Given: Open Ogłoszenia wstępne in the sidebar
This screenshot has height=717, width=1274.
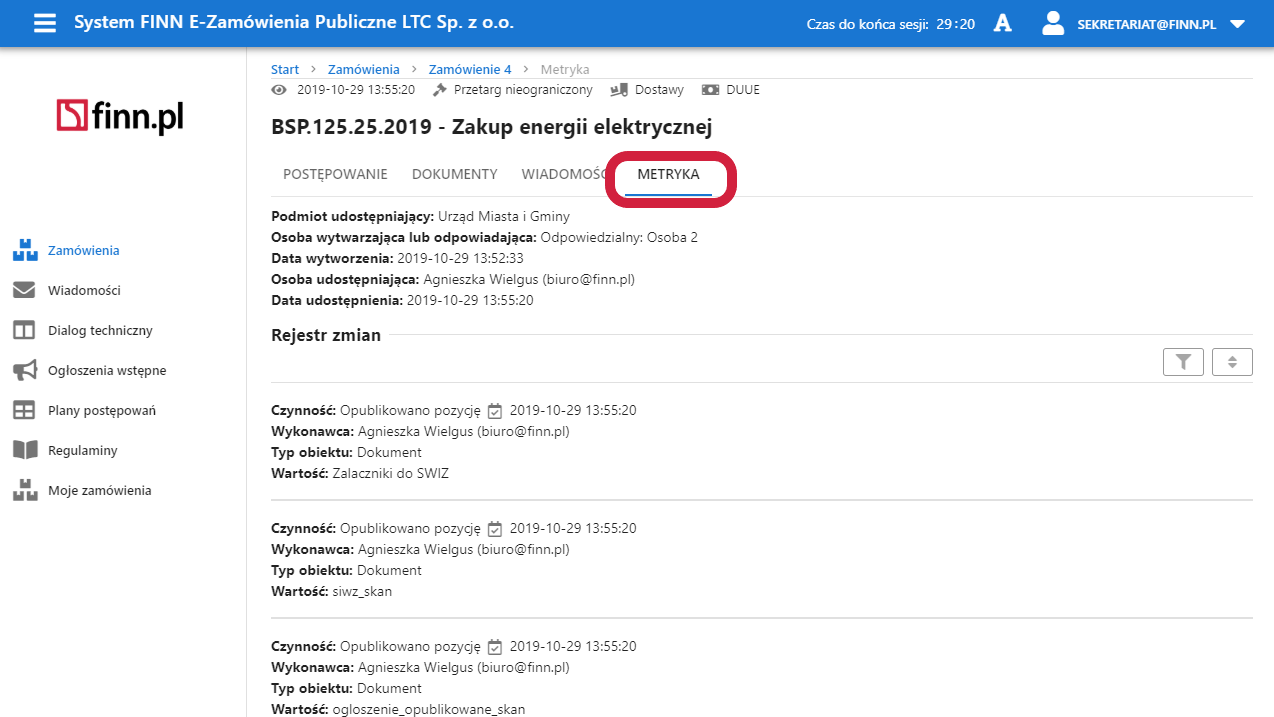Looking at the screenshot, I should point(107,371).
